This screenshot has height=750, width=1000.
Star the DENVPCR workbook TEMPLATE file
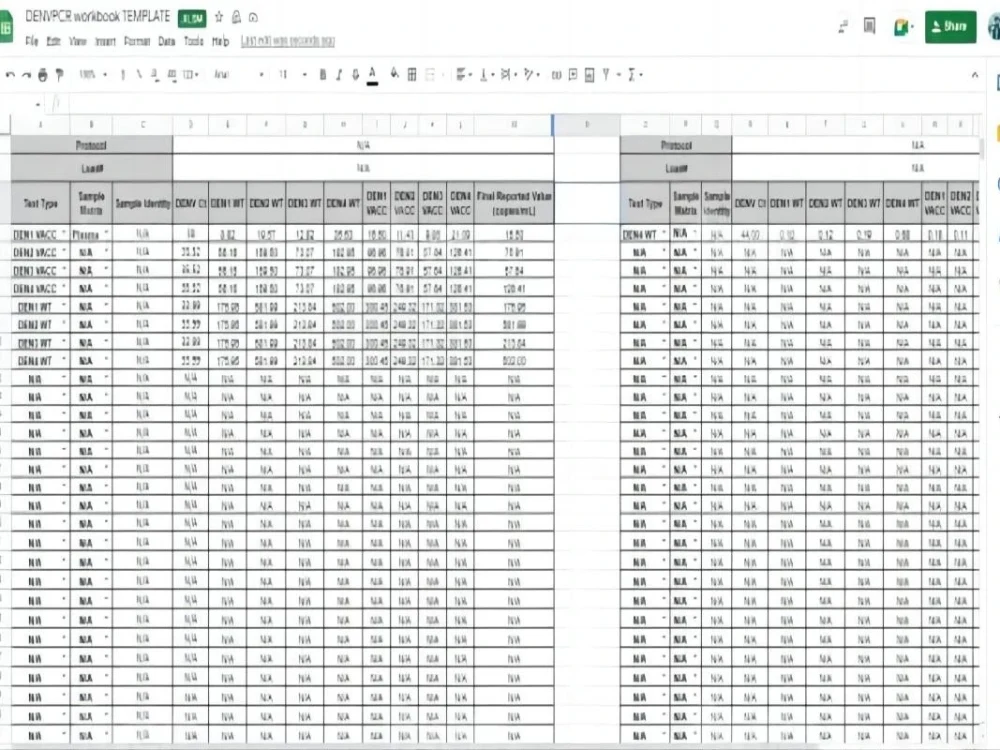pos(218,17)
